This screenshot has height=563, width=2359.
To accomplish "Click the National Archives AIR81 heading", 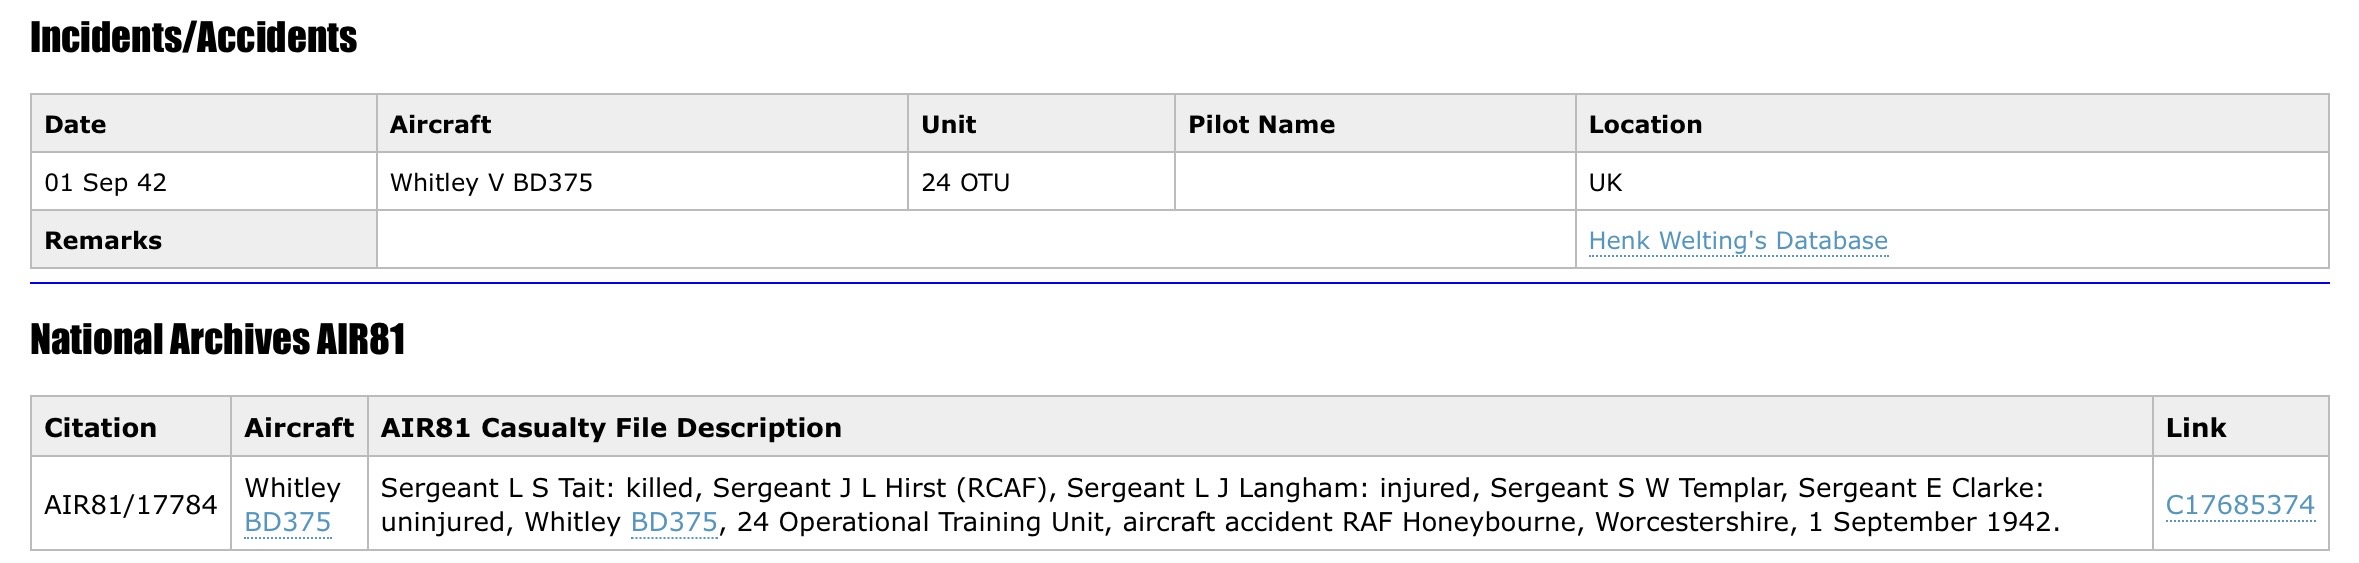I will coord(217,340).
